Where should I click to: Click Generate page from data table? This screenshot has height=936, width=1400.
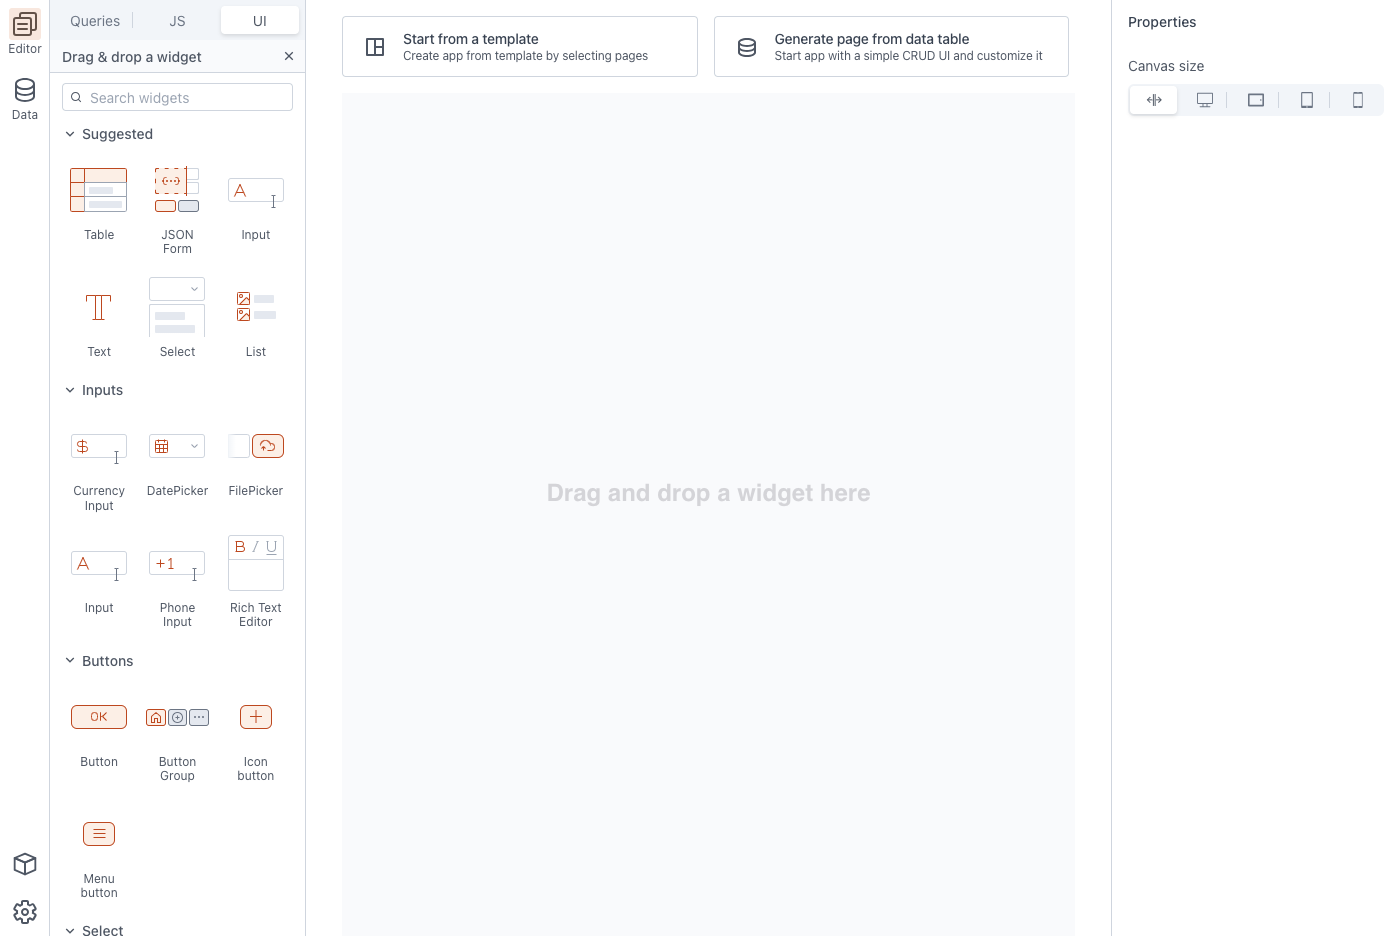[891, 47]
